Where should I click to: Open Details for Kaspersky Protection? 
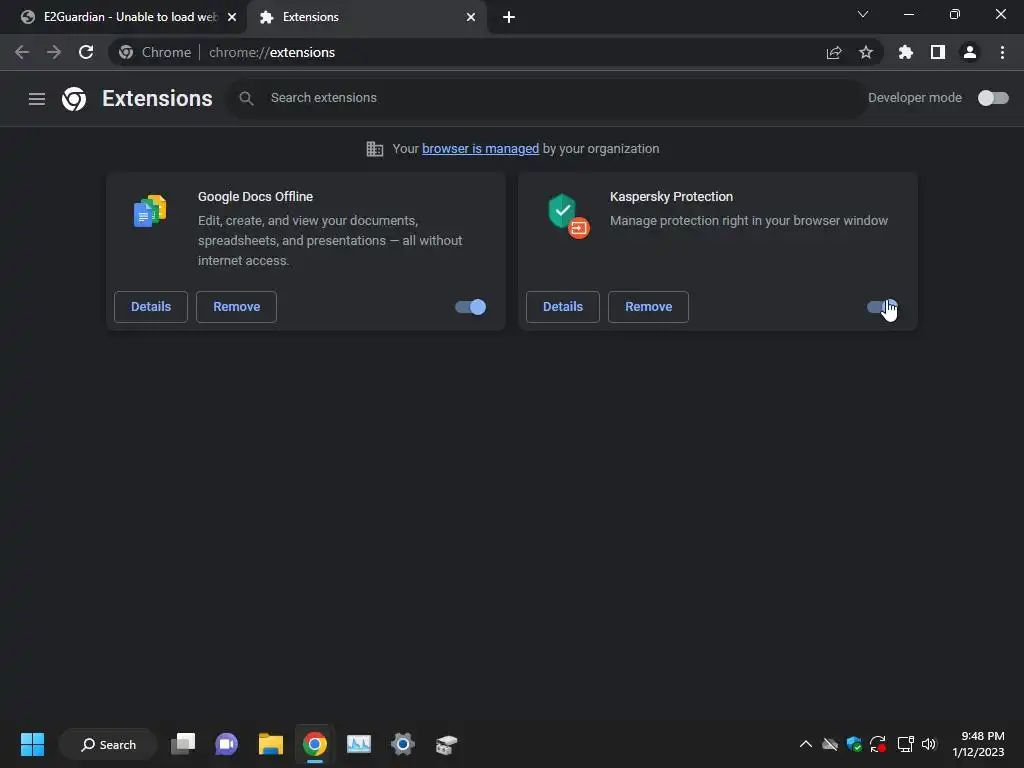(x=563, y=307)
